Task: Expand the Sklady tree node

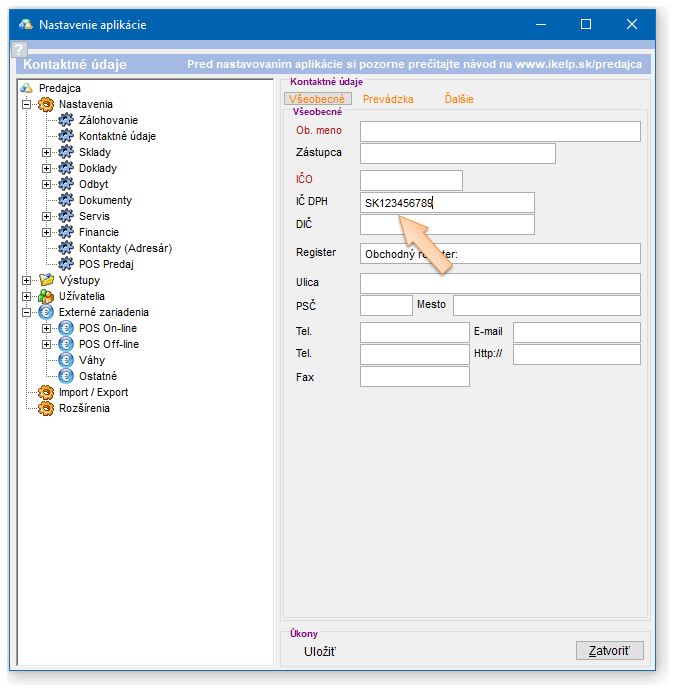Action: pos(46,152)
